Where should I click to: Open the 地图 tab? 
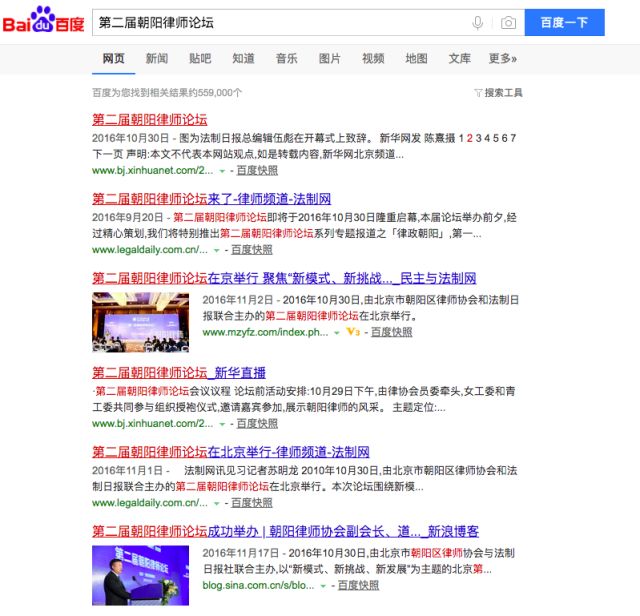click(416, 58)
